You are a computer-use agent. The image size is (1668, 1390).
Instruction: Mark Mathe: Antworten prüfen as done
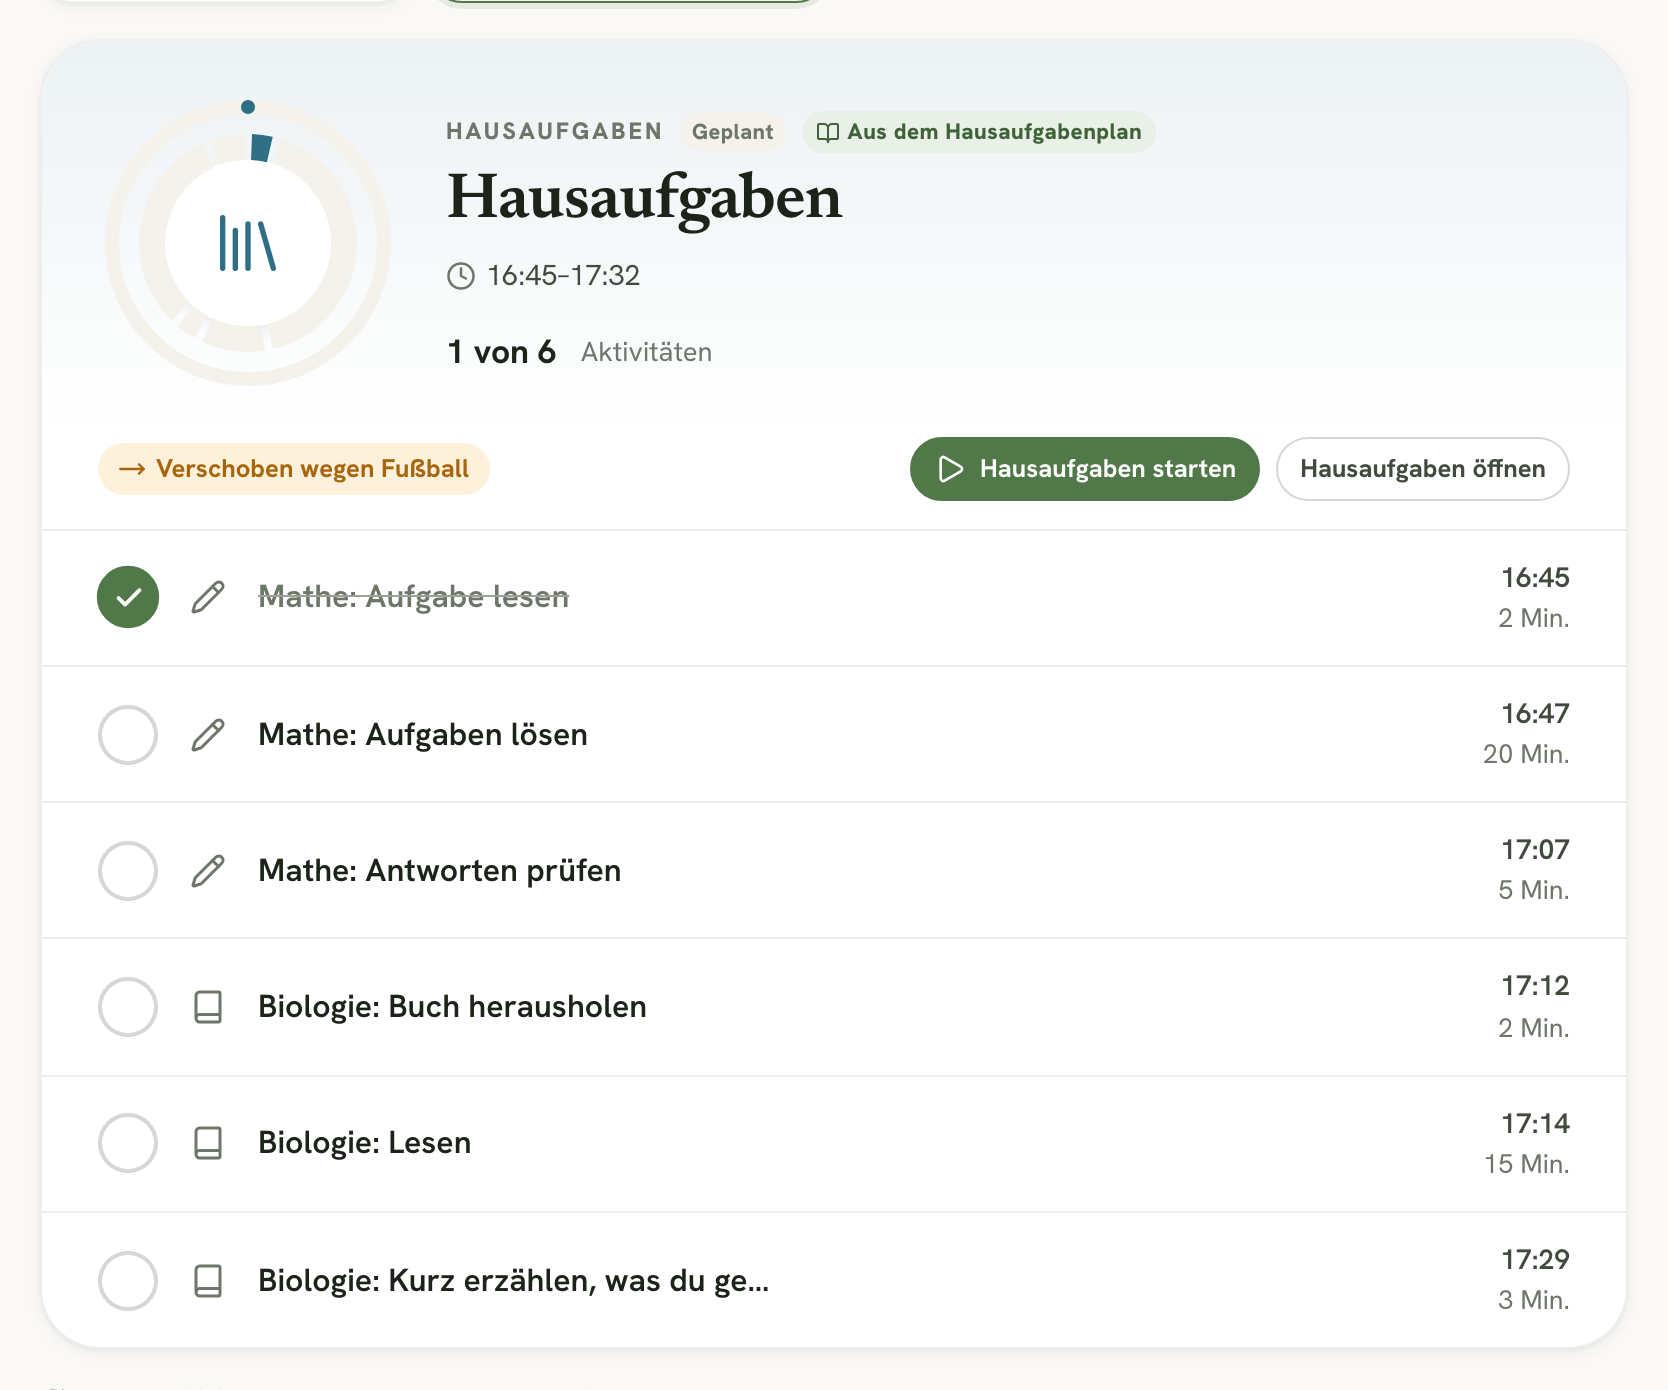click(x=128, y=871)
